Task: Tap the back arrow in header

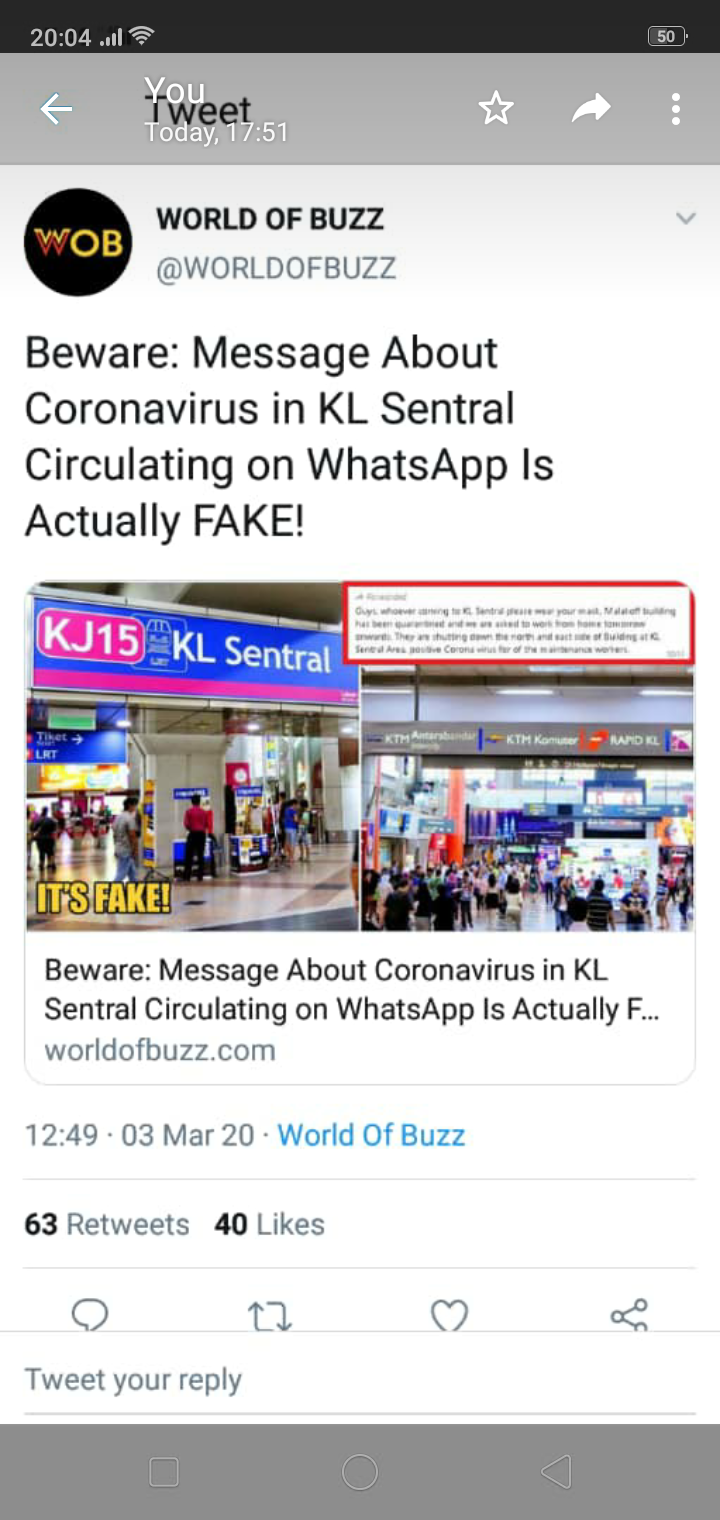Action: tap(56, 109)
